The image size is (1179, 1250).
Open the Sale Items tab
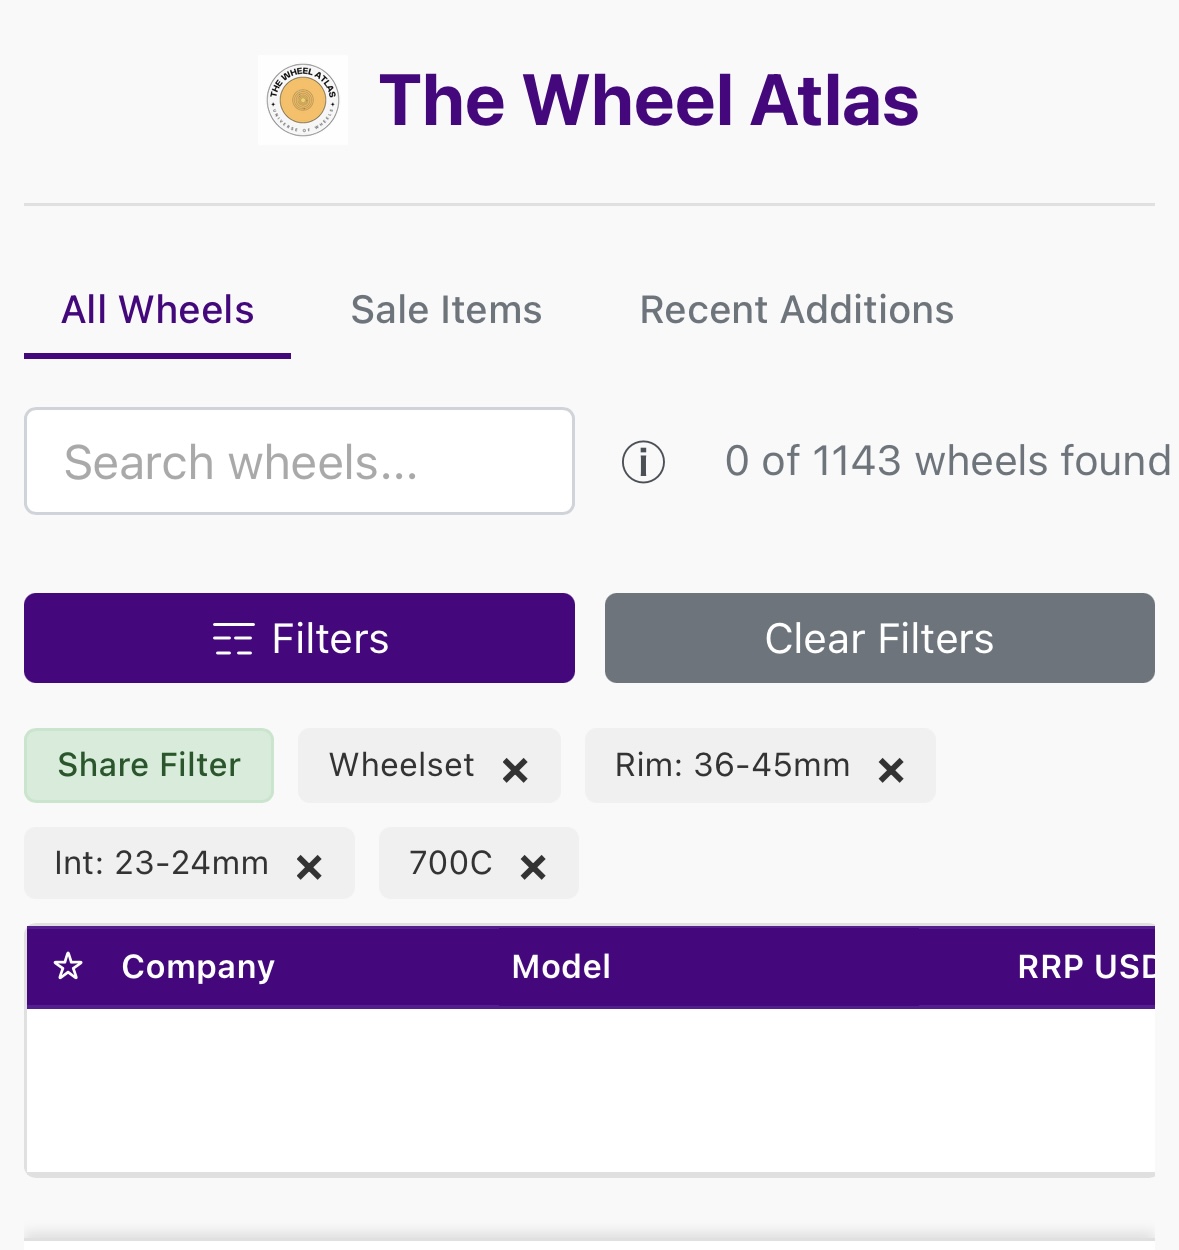[446, 310]
